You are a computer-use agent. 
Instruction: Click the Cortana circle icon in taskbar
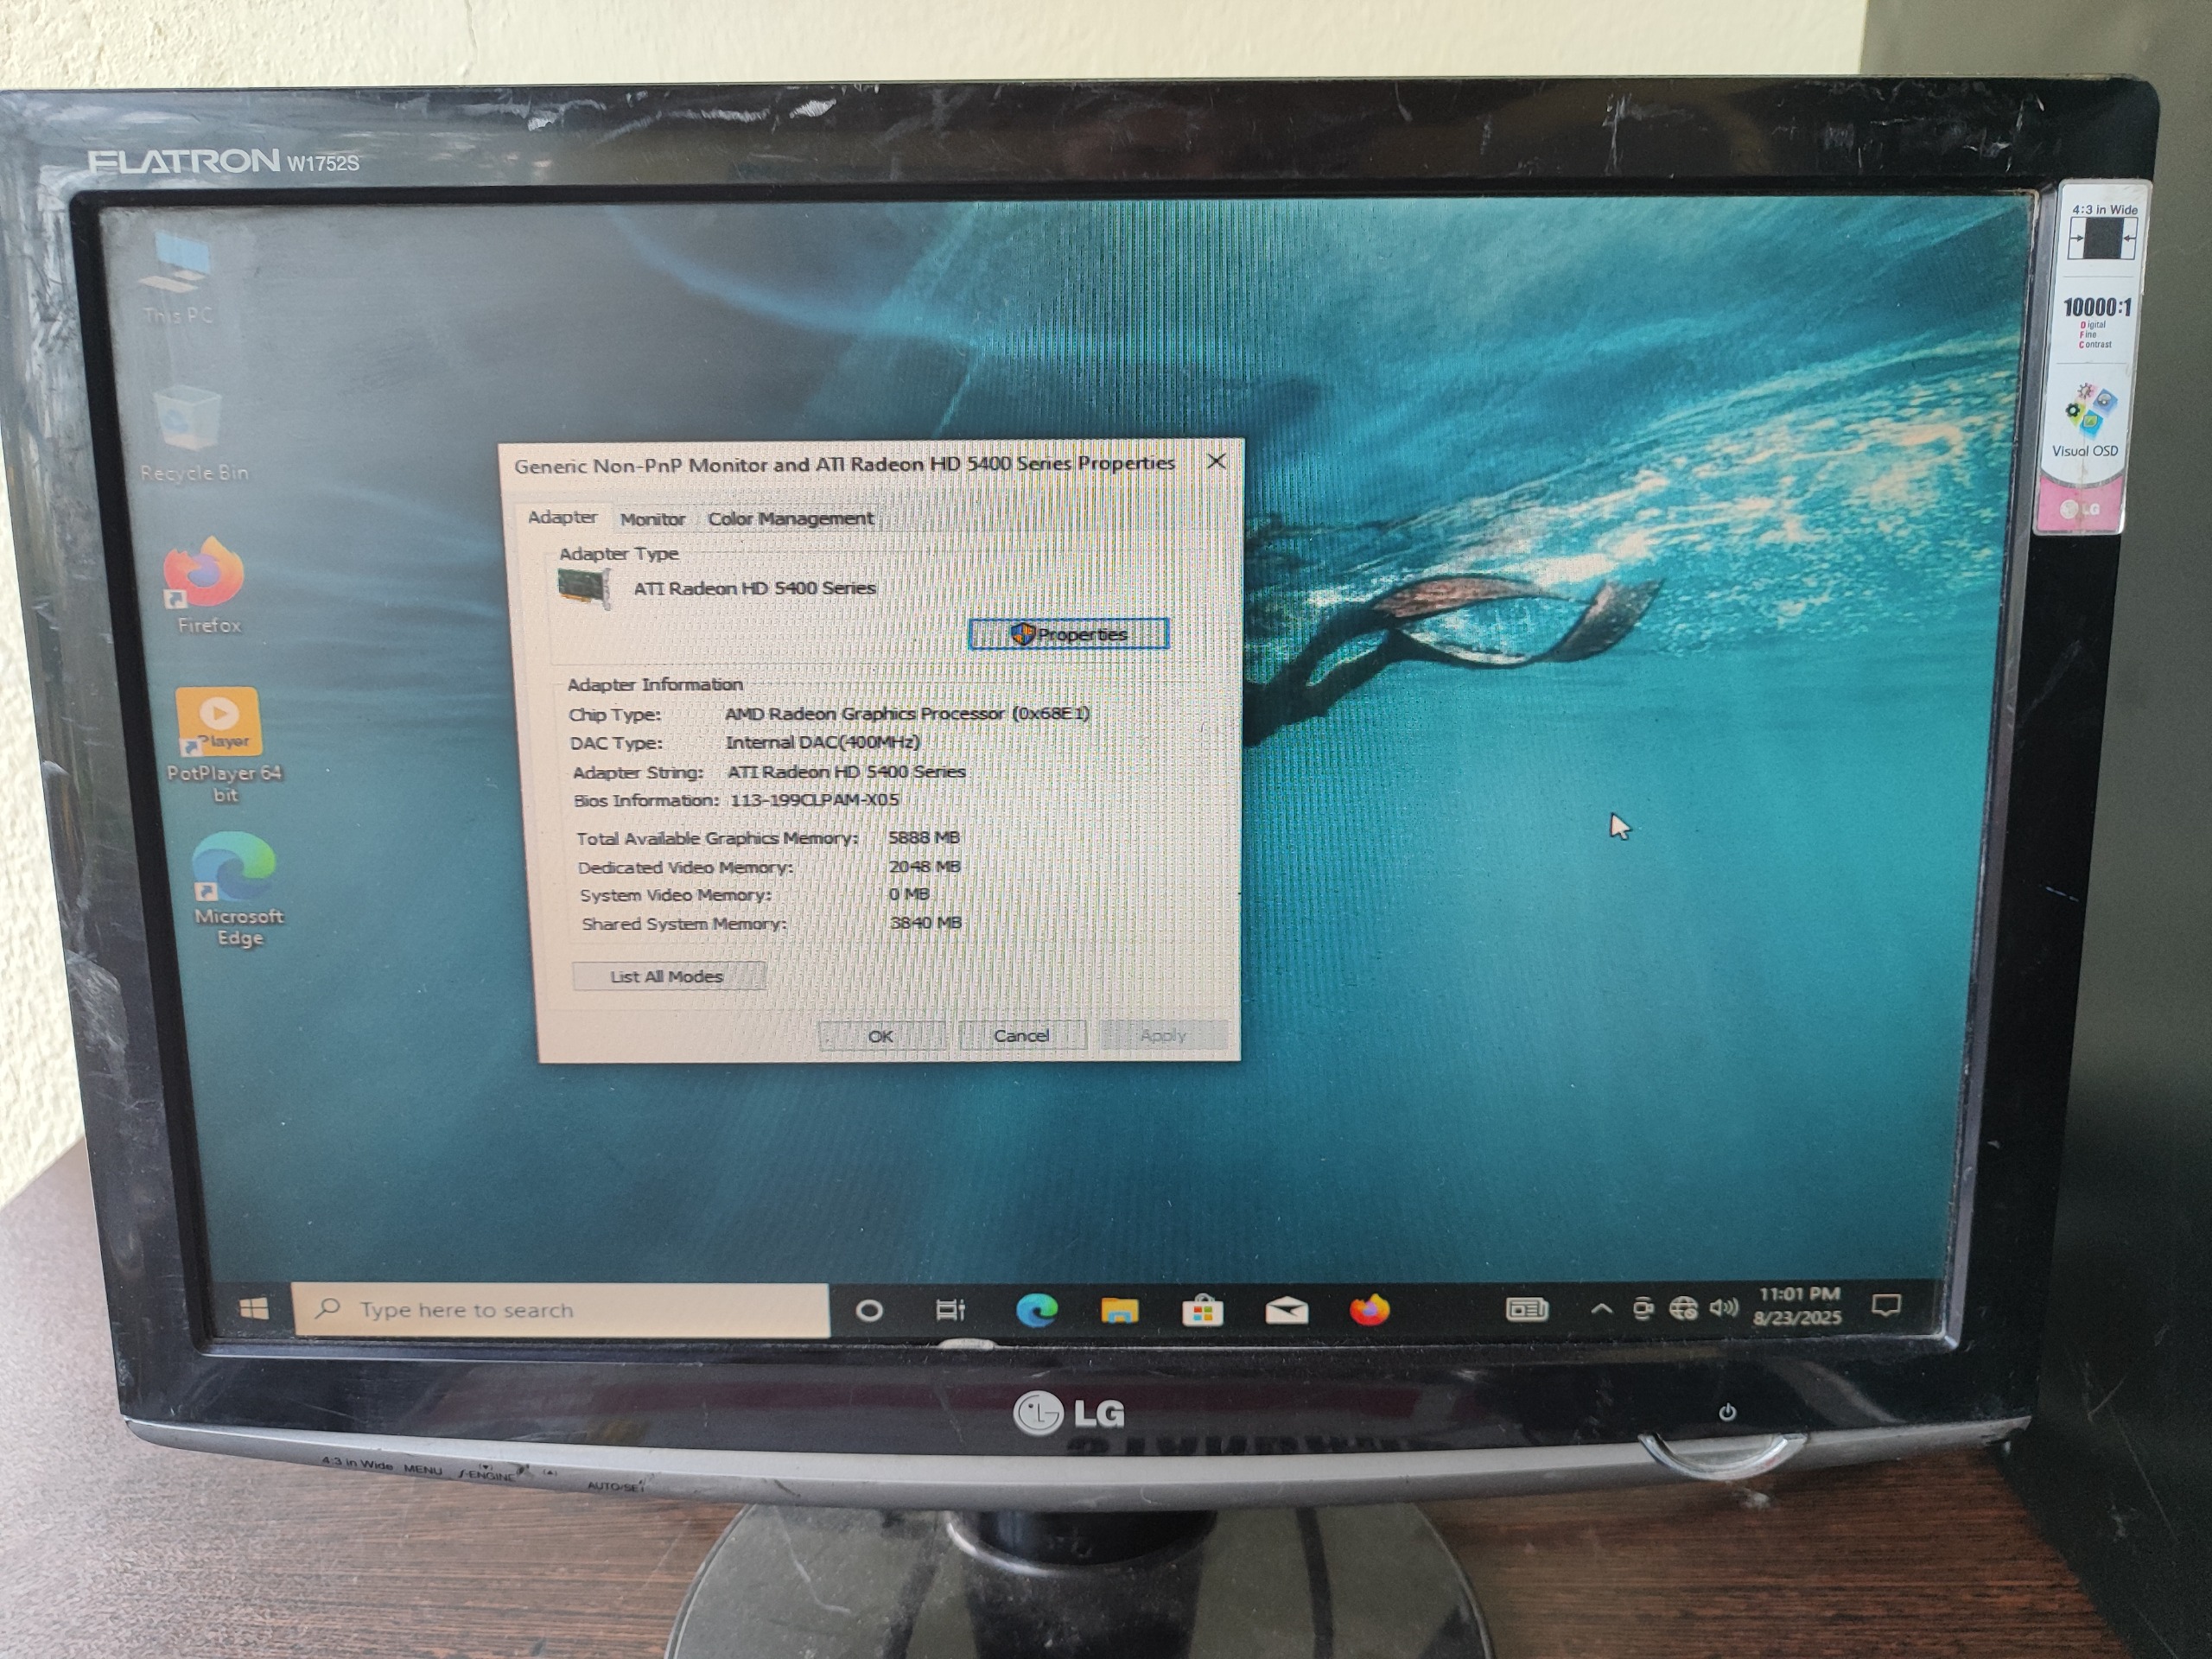pos(869,1310)
